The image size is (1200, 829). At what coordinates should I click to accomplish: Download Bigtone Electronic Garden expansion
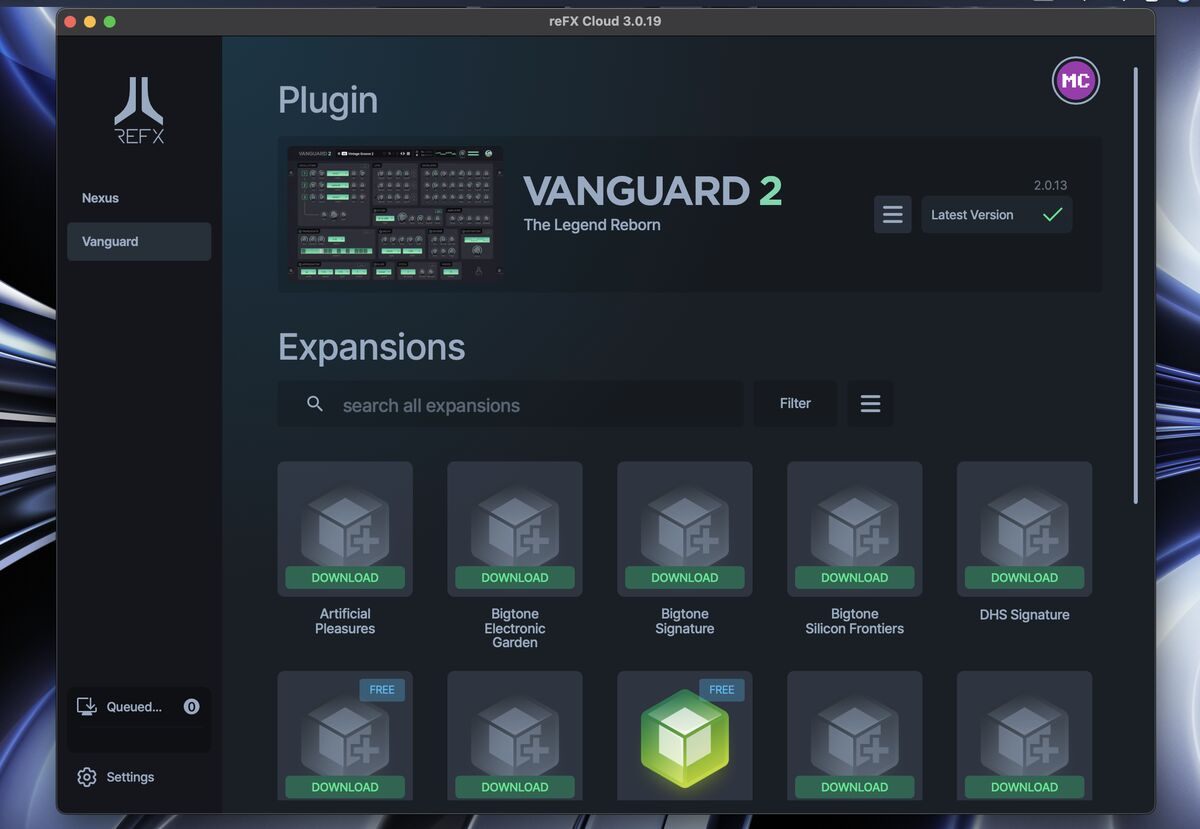click(515, 578)
